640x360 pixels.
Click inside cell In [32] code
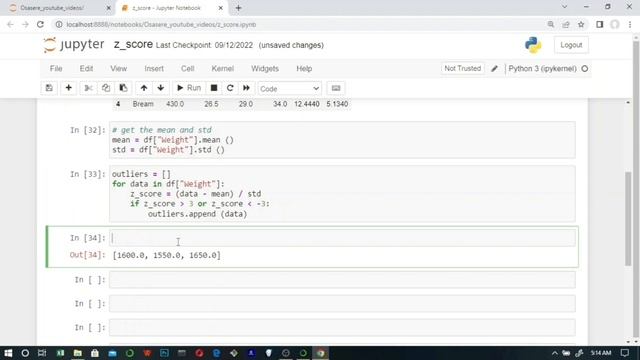click(342, 140)
